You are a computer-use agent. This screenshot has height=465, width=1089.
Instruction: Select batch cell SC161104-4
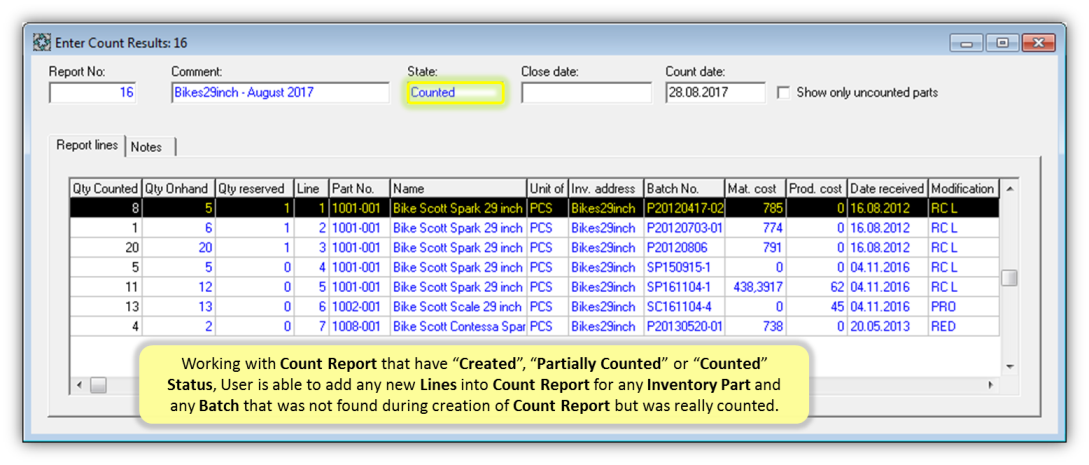click(684, 307)
